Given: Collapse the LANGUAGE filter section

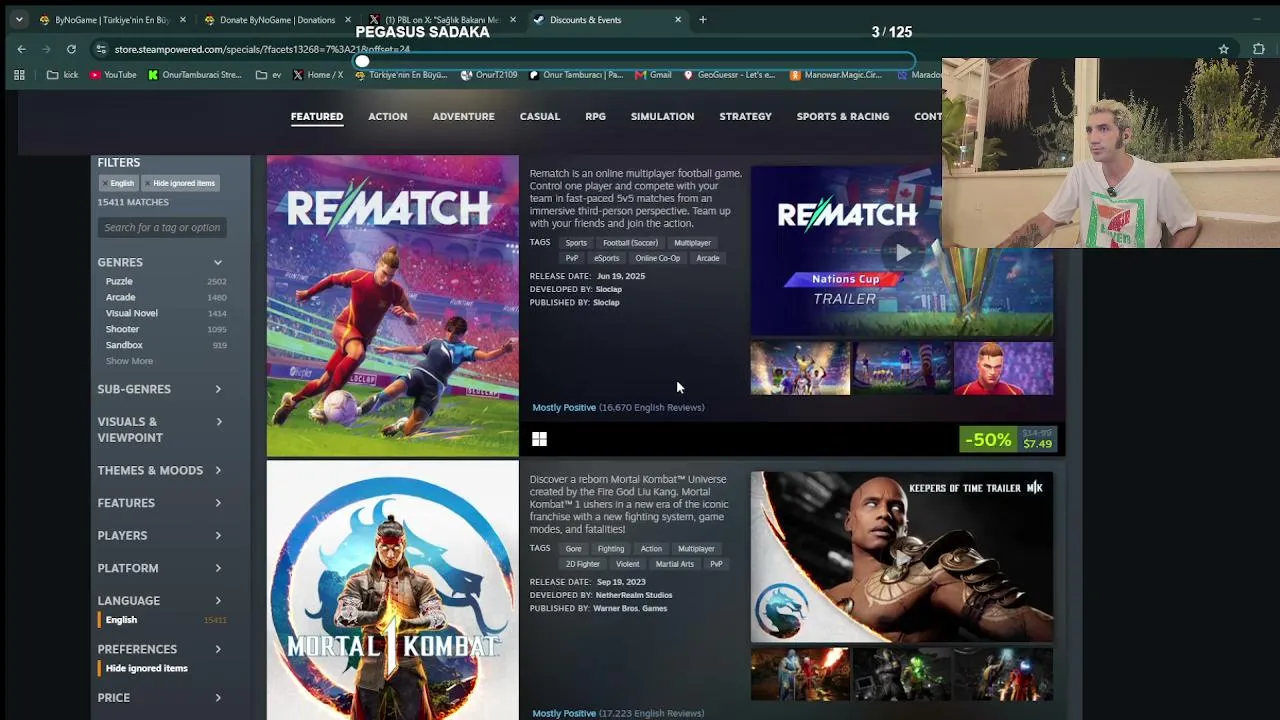Looking at the screenshot, I should pyautogui.click(x=160, y=601).
